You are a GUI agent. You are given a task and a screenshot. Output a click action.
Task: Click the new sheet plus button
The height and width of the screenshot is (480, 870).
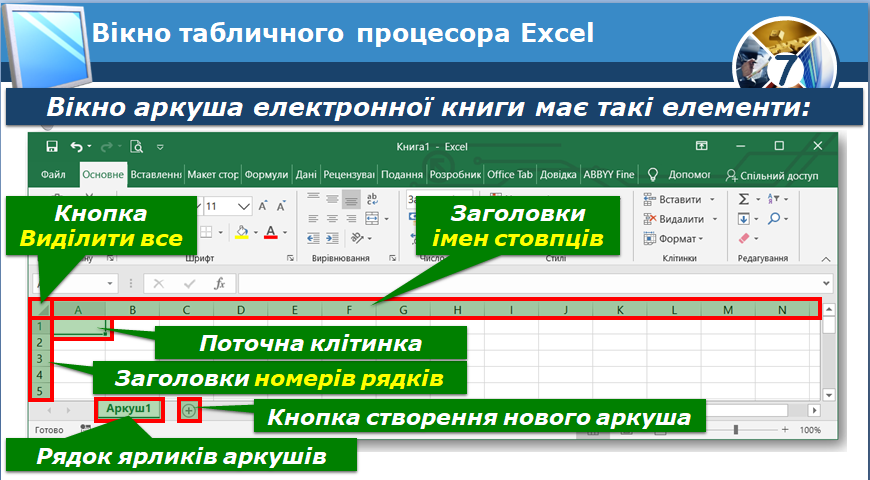(189, 411)
